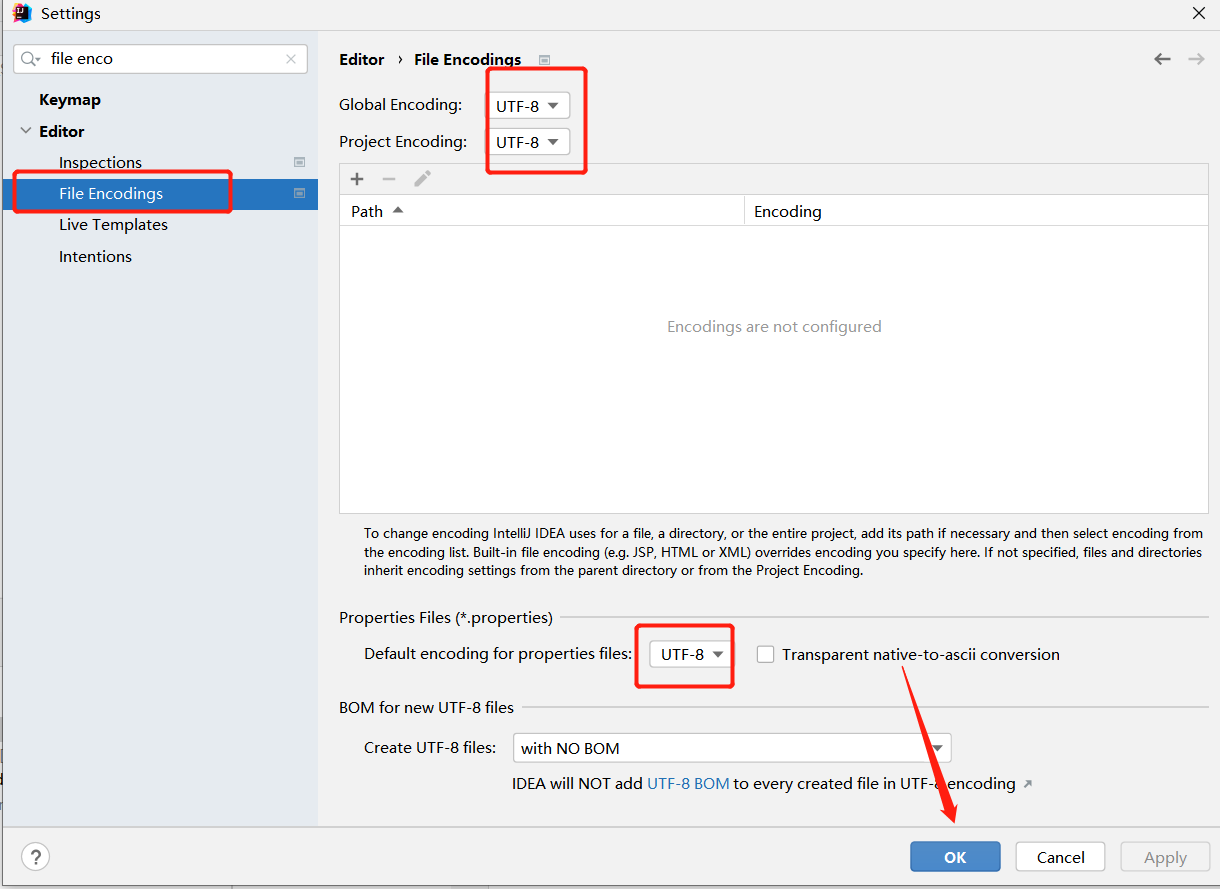Click the 'Encodings are not configured' text
This screenshot has width=1220, height=889.
click(774, 327)
